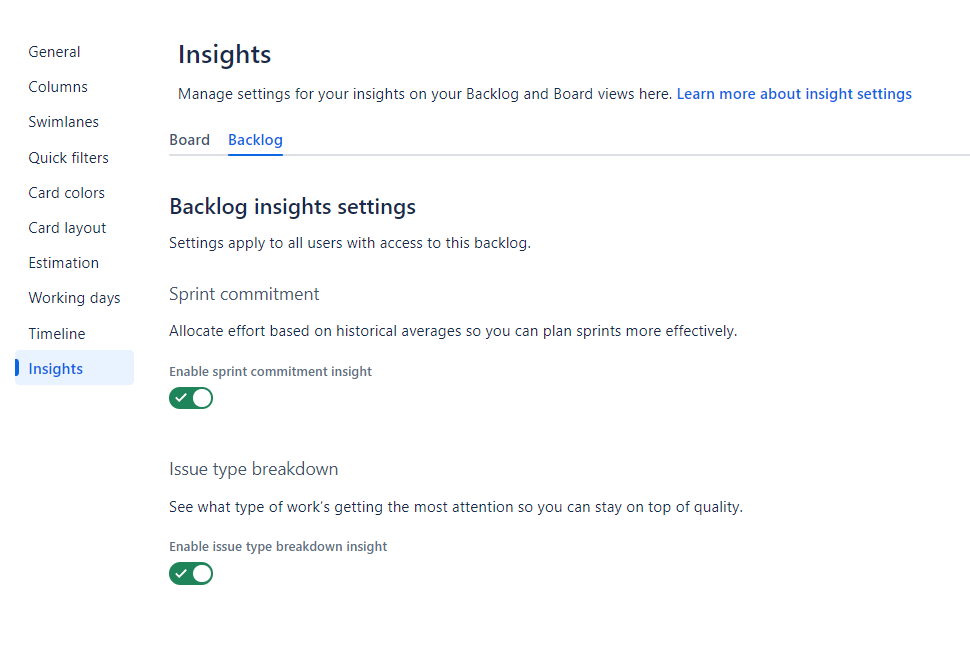This screenshot has height=661, width=970.
Task: Open Timeline settings
Action: point(57,334)
